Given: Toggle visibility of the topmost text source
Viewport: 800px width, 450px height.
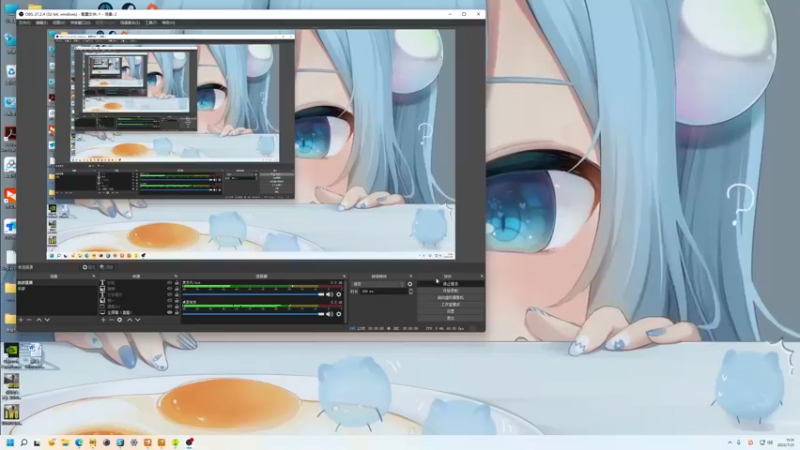Looking at the screenshot, I should (170, 283).
